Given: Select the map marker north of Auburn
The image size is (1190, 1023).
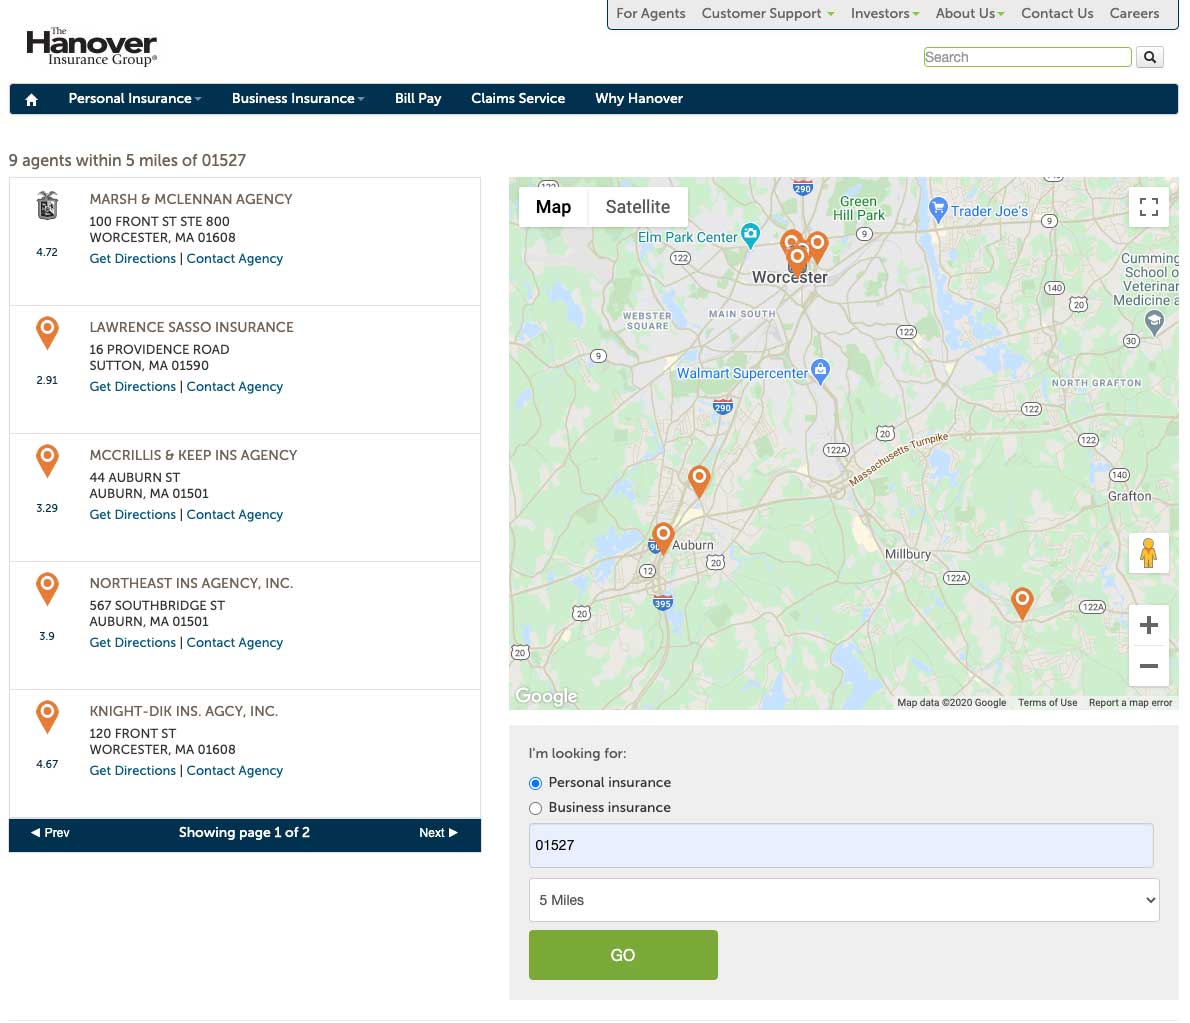Looking at the screenshot, I should 699,480.
